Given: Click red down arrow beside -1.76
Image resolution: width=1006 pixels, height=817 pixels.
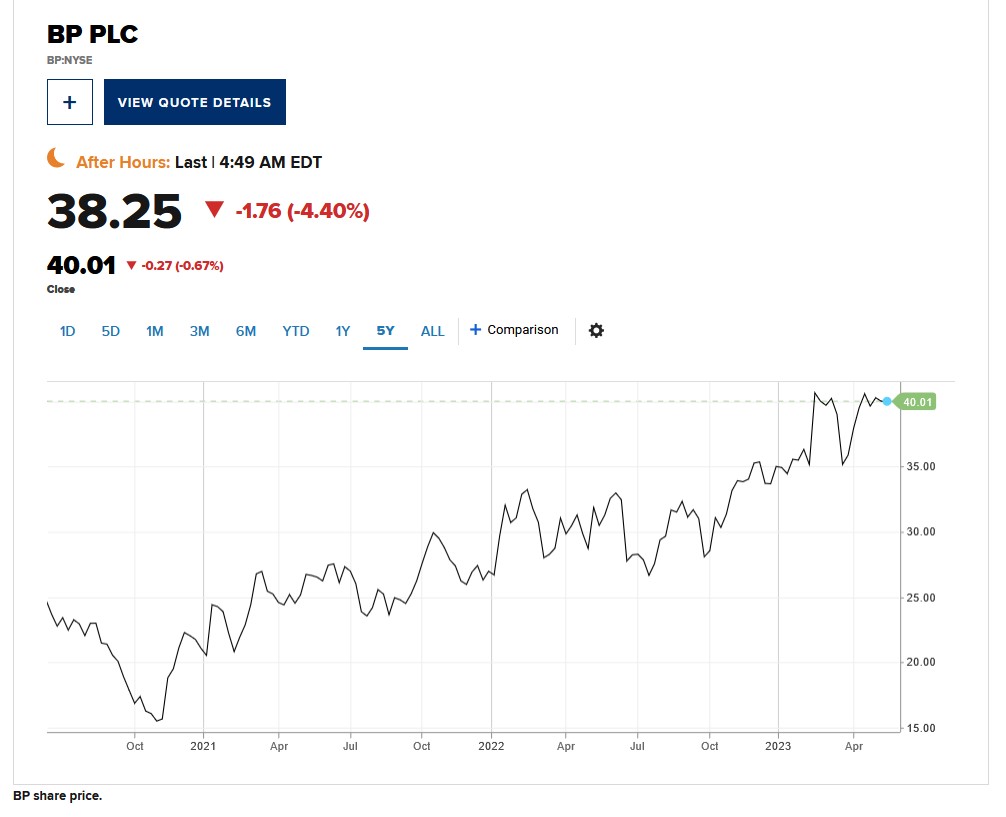Looking at the screenshot, I should [214, 209].
